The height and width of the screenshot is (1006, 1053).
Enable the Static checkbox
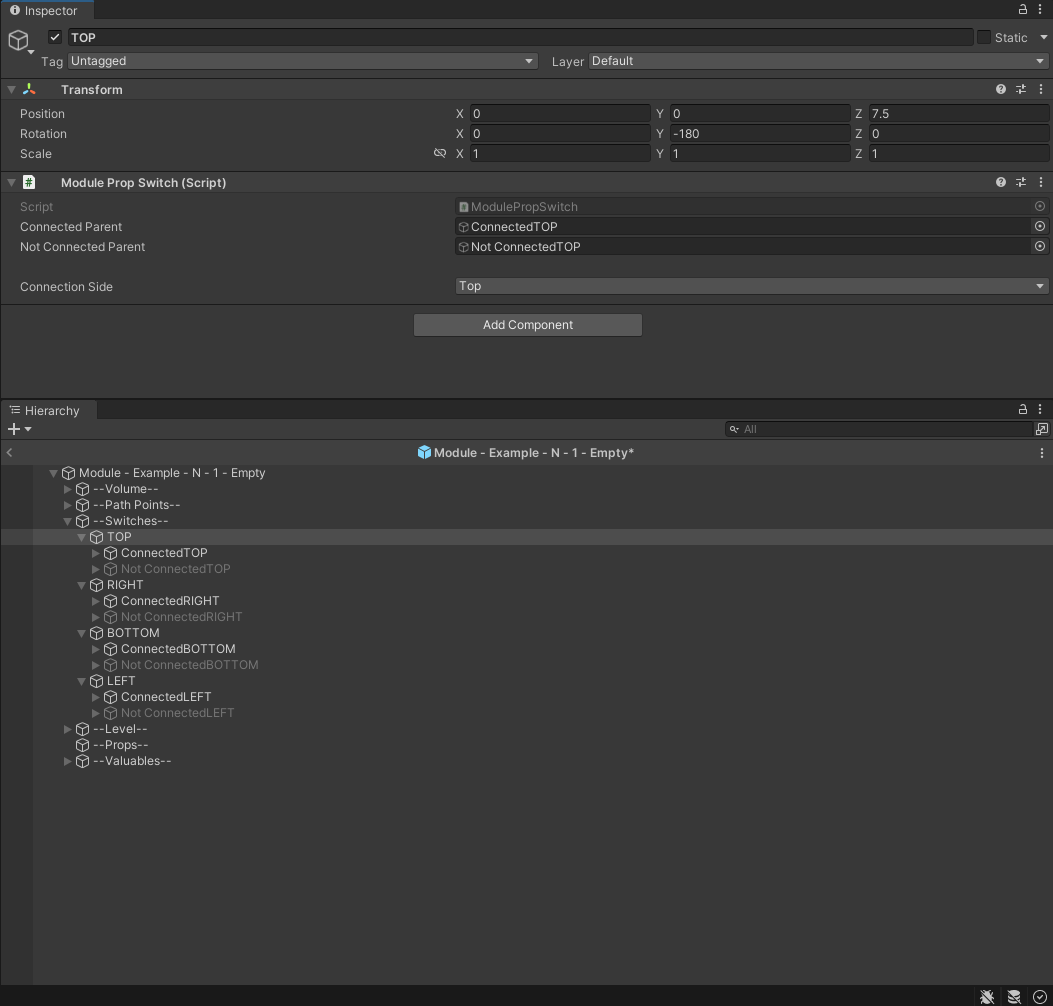[985, 37]
